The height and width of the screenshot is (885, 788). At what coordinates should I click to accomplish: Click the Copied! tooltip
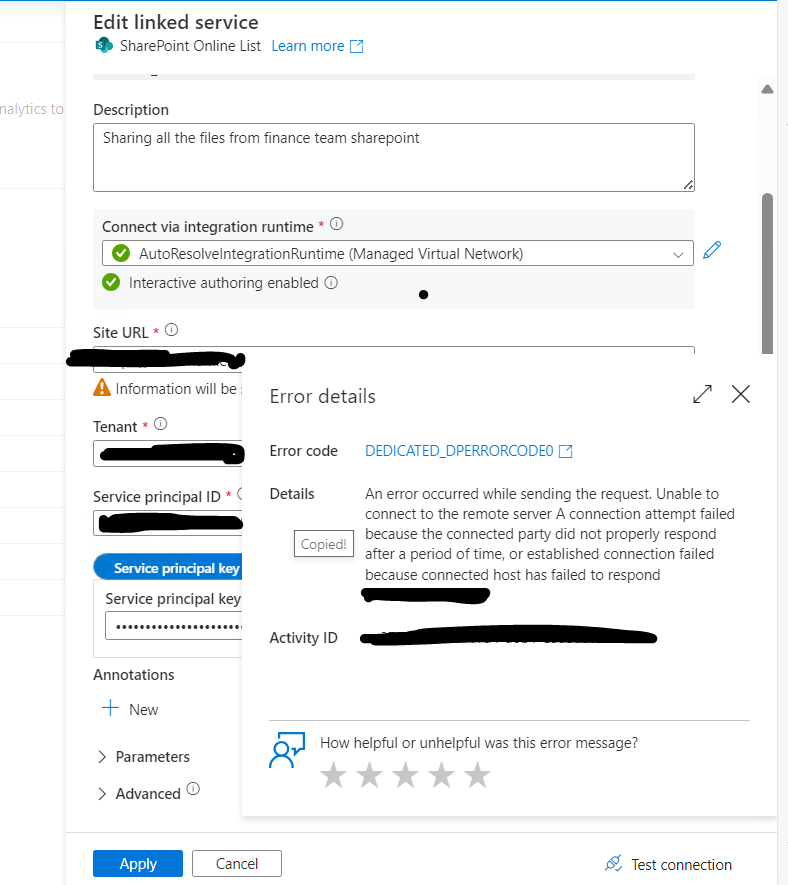pos(324,544)
